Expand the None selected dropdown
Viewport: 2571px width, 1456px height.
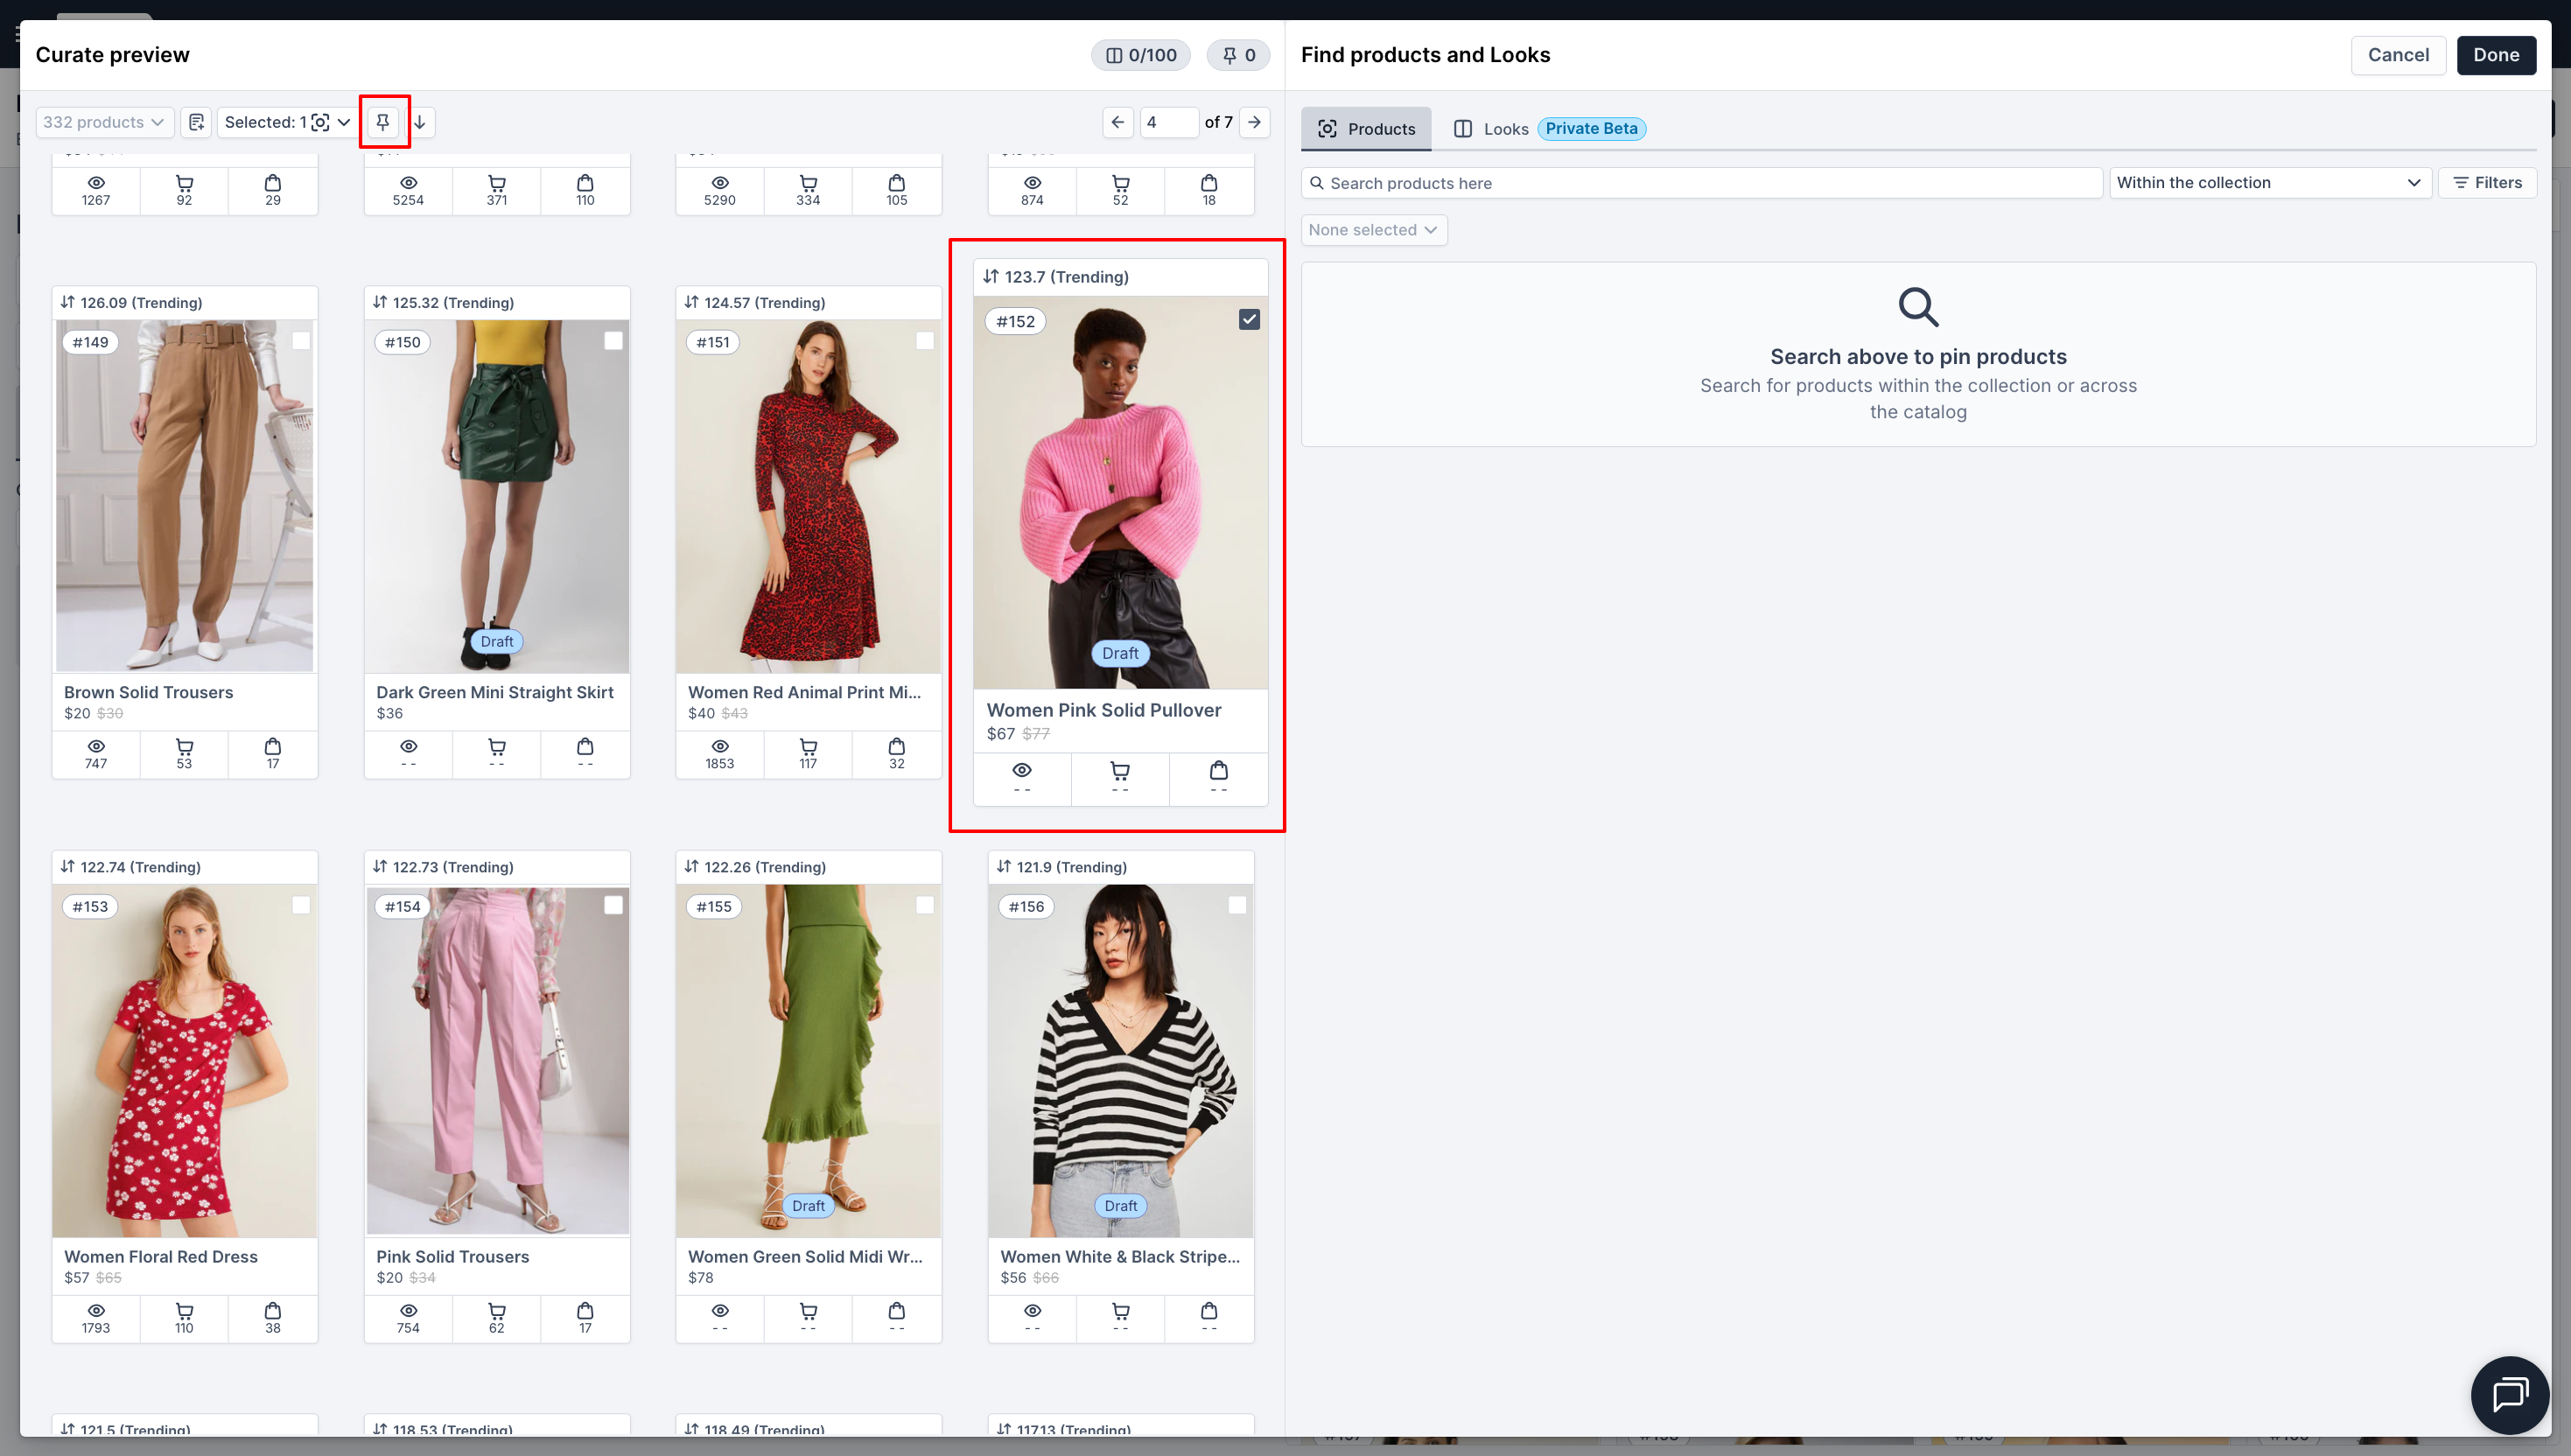(1373, 230)
